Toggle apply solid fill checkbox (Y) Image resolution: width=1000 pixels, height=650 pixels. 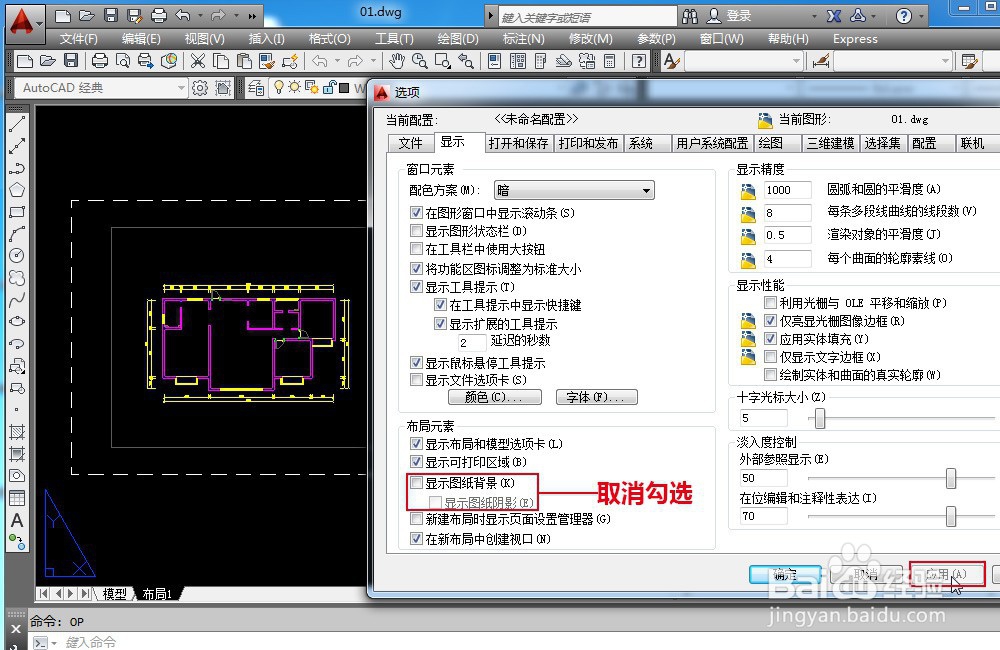(x=770, y=339)
